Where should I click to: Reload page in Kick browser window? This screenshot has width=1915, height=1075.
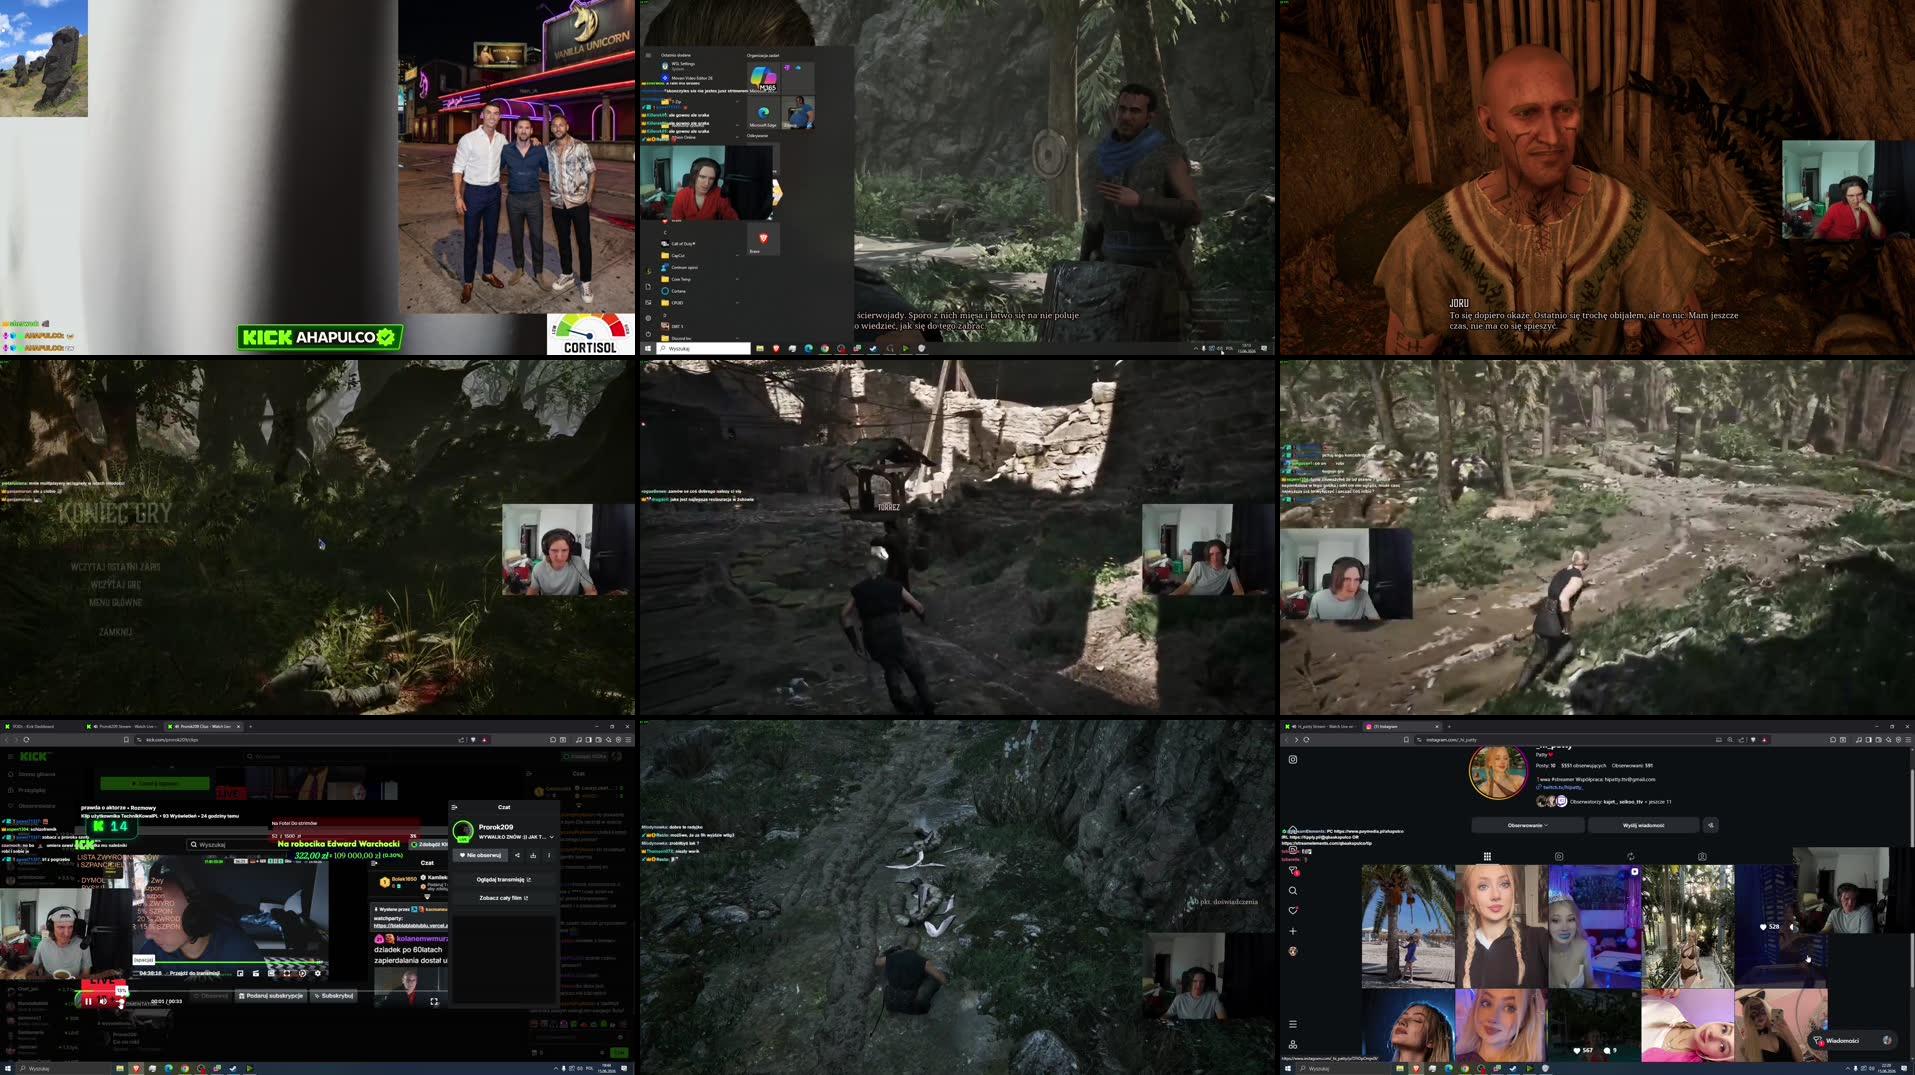pos(27,740)
